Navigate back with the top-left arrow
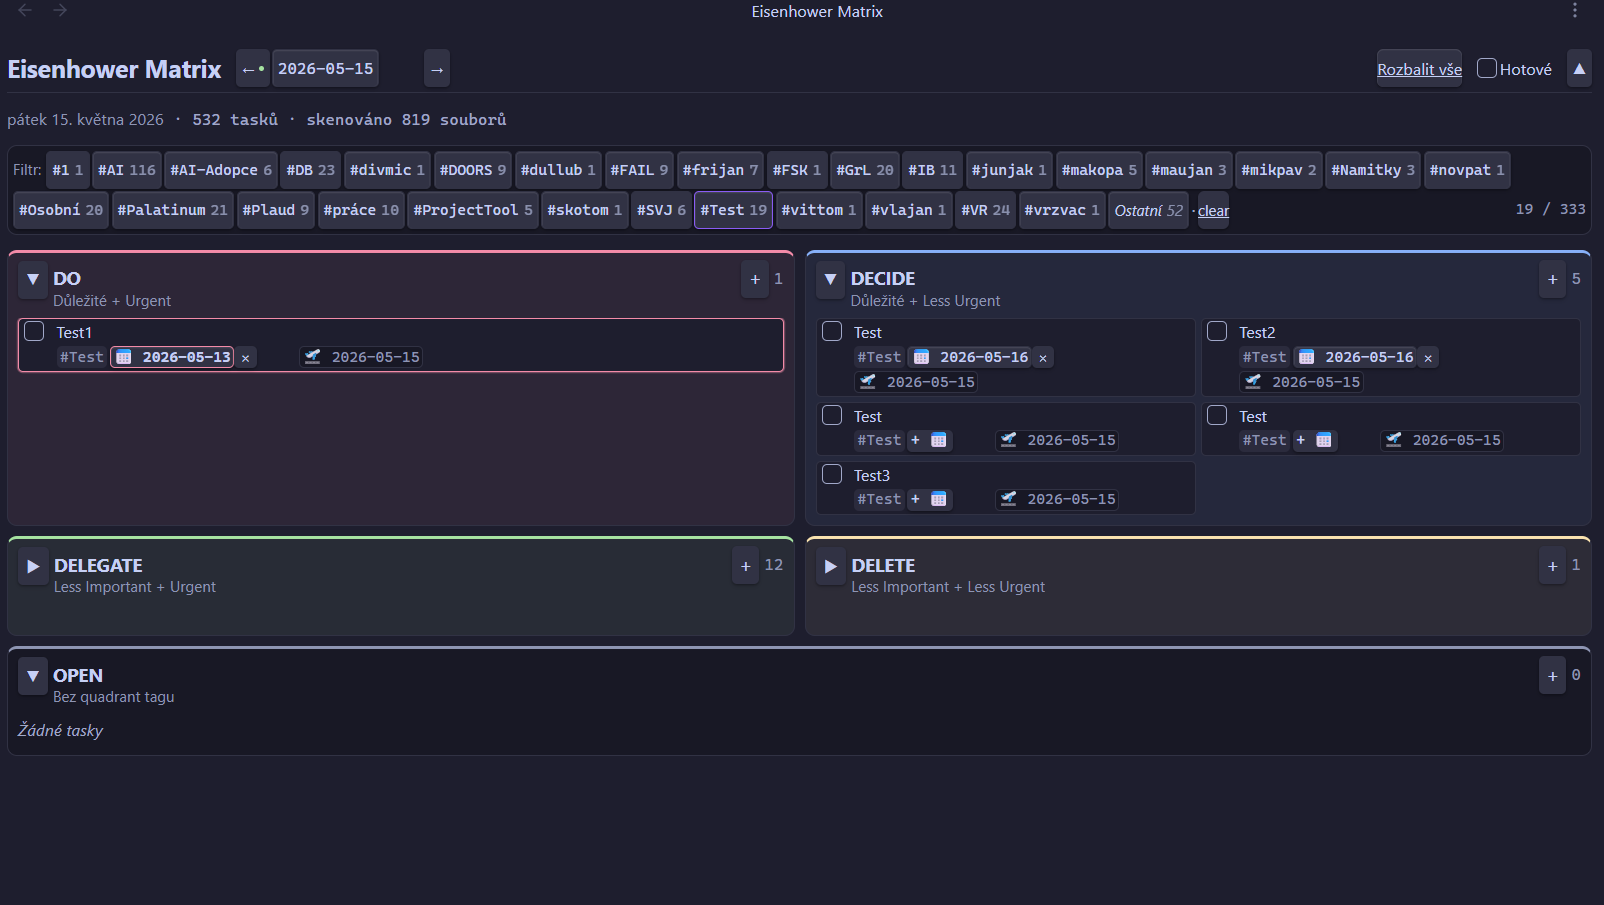The height and width of the screenshot is (905, 1604). point(25,10)
